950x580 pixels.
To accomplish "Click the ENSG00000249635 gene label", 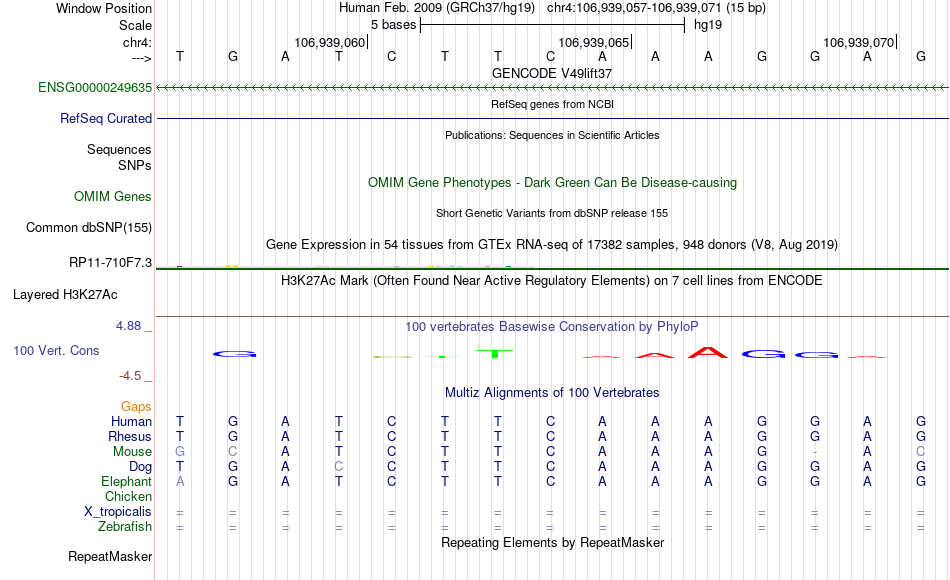I will coord(95,87).
